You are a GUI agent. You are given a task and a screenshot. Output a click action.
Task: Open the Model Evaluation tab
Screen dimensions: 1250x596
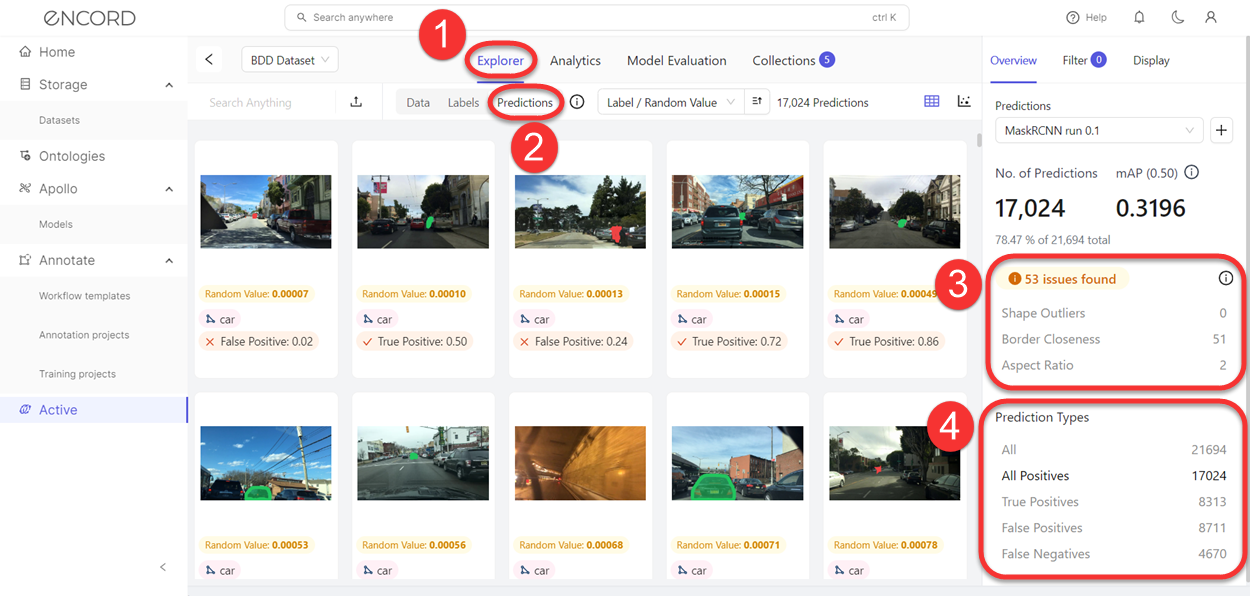[x=677, y=61]
